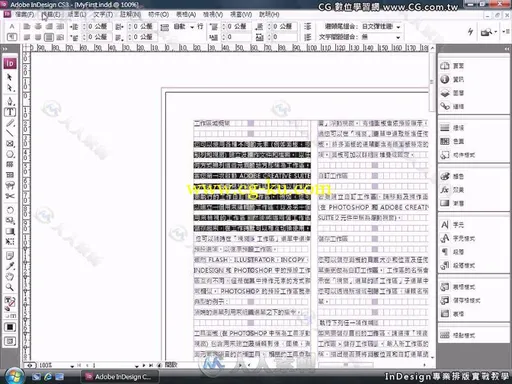Select the Zoom magnifier tool
The width and height of the screenshot is (512, 384).
[10, 287]
